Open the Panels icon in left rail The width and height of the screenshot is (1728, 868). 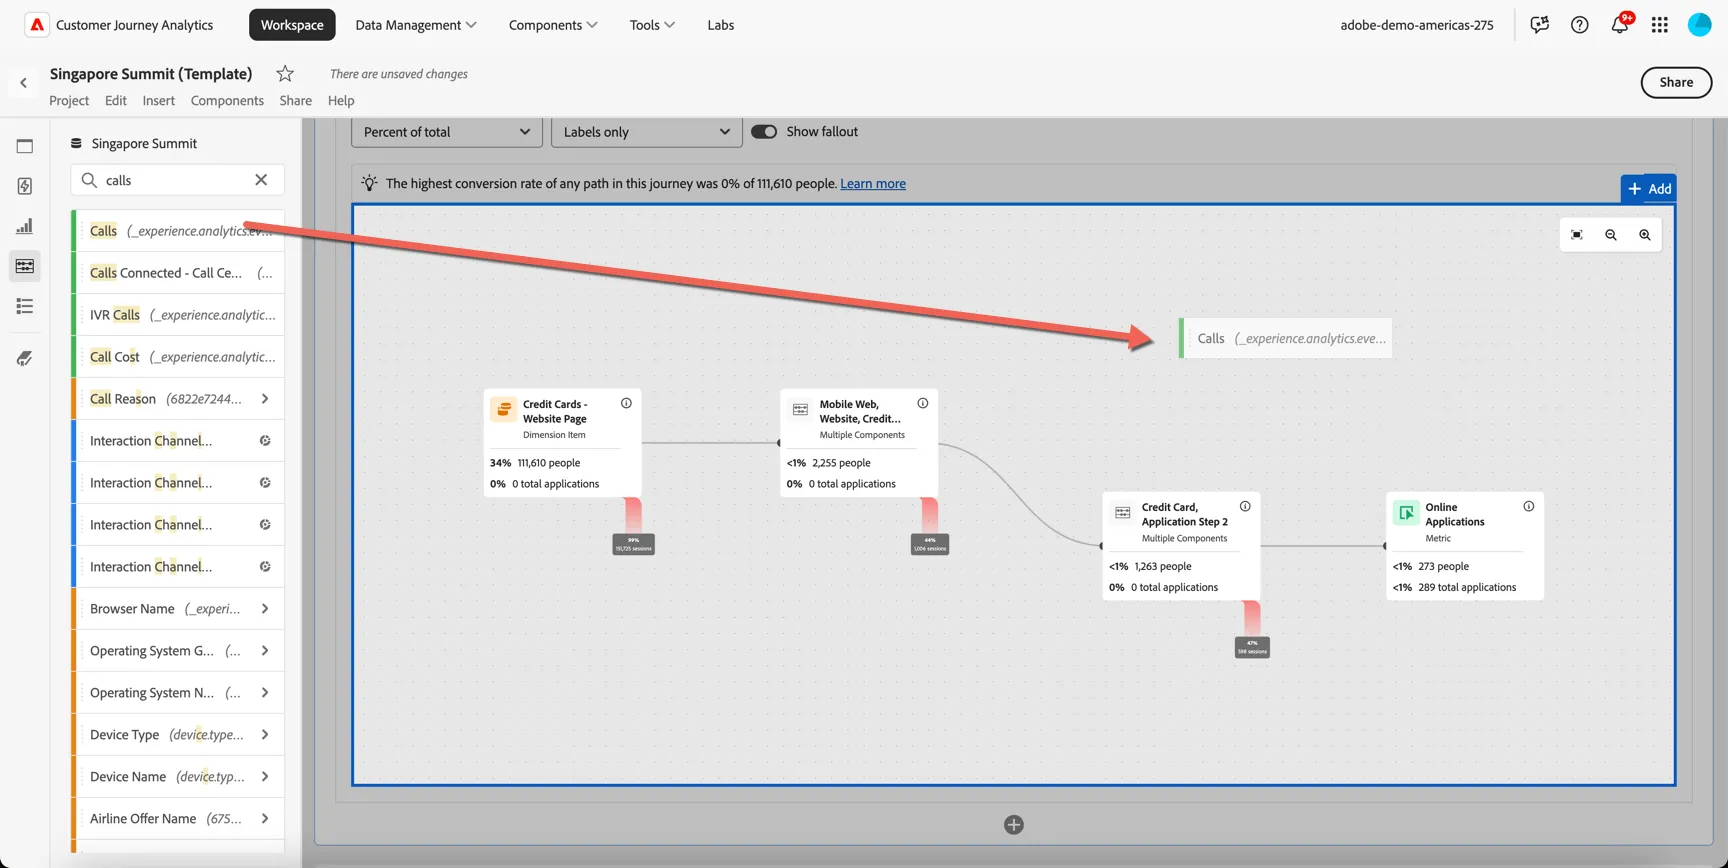(25, 146)
